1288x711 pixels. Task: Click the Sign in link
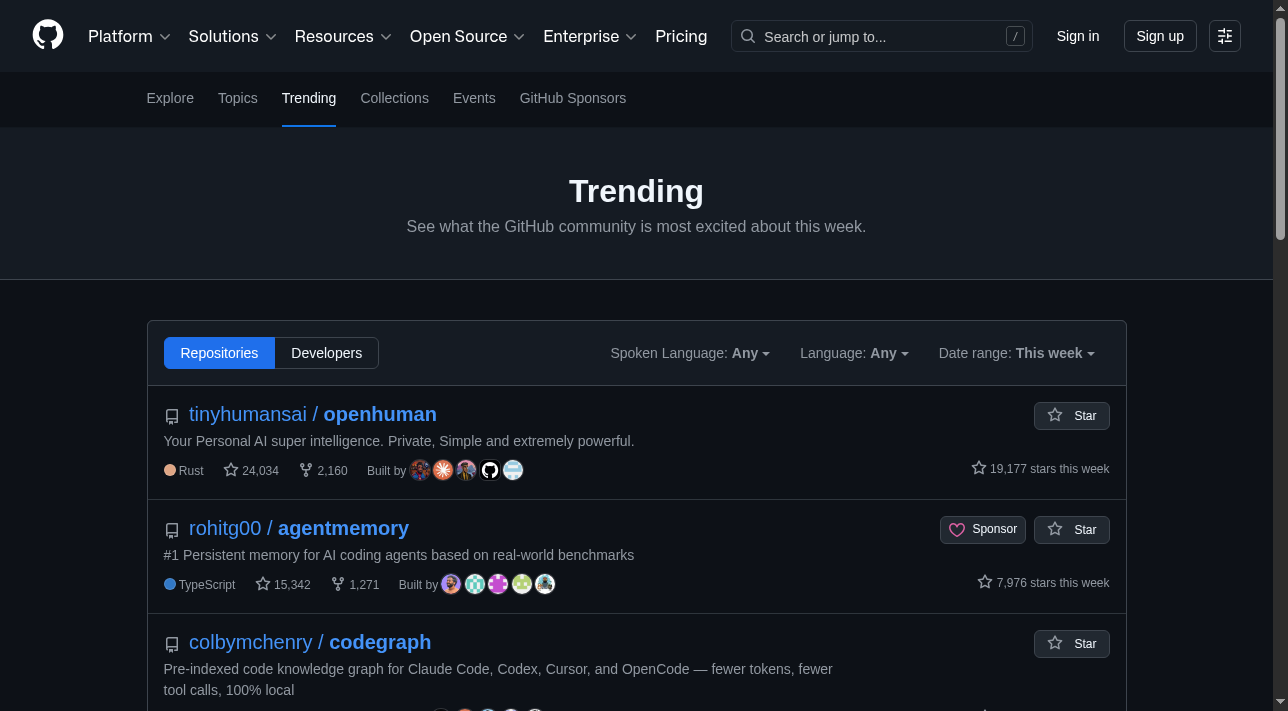[1078, 36]
